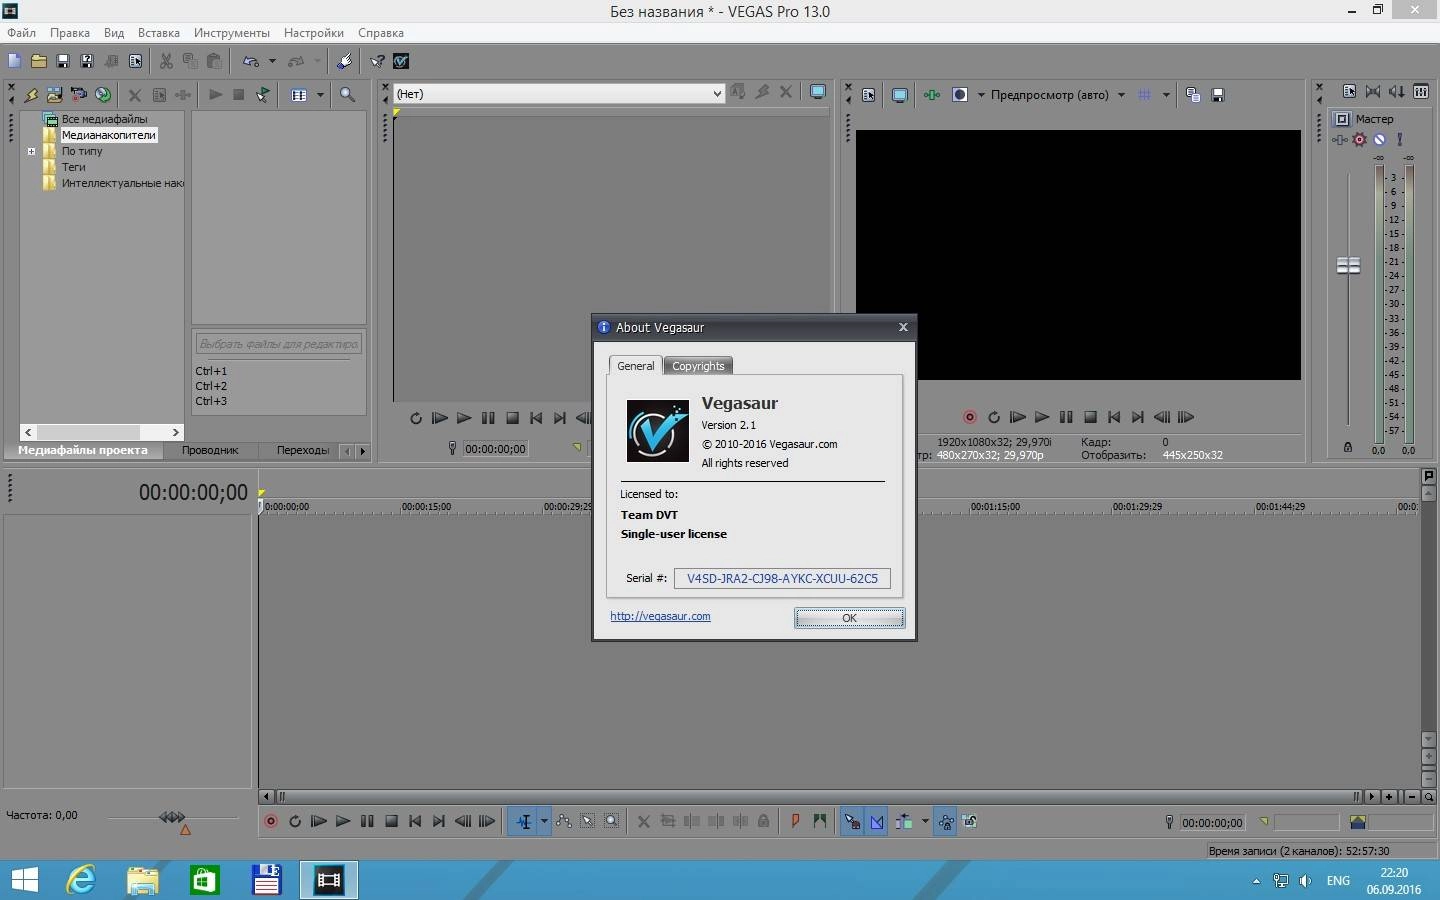Open Undo history dropdown arrow
1440x900 pixels.
pyautogui.click(x=272, y=61)
